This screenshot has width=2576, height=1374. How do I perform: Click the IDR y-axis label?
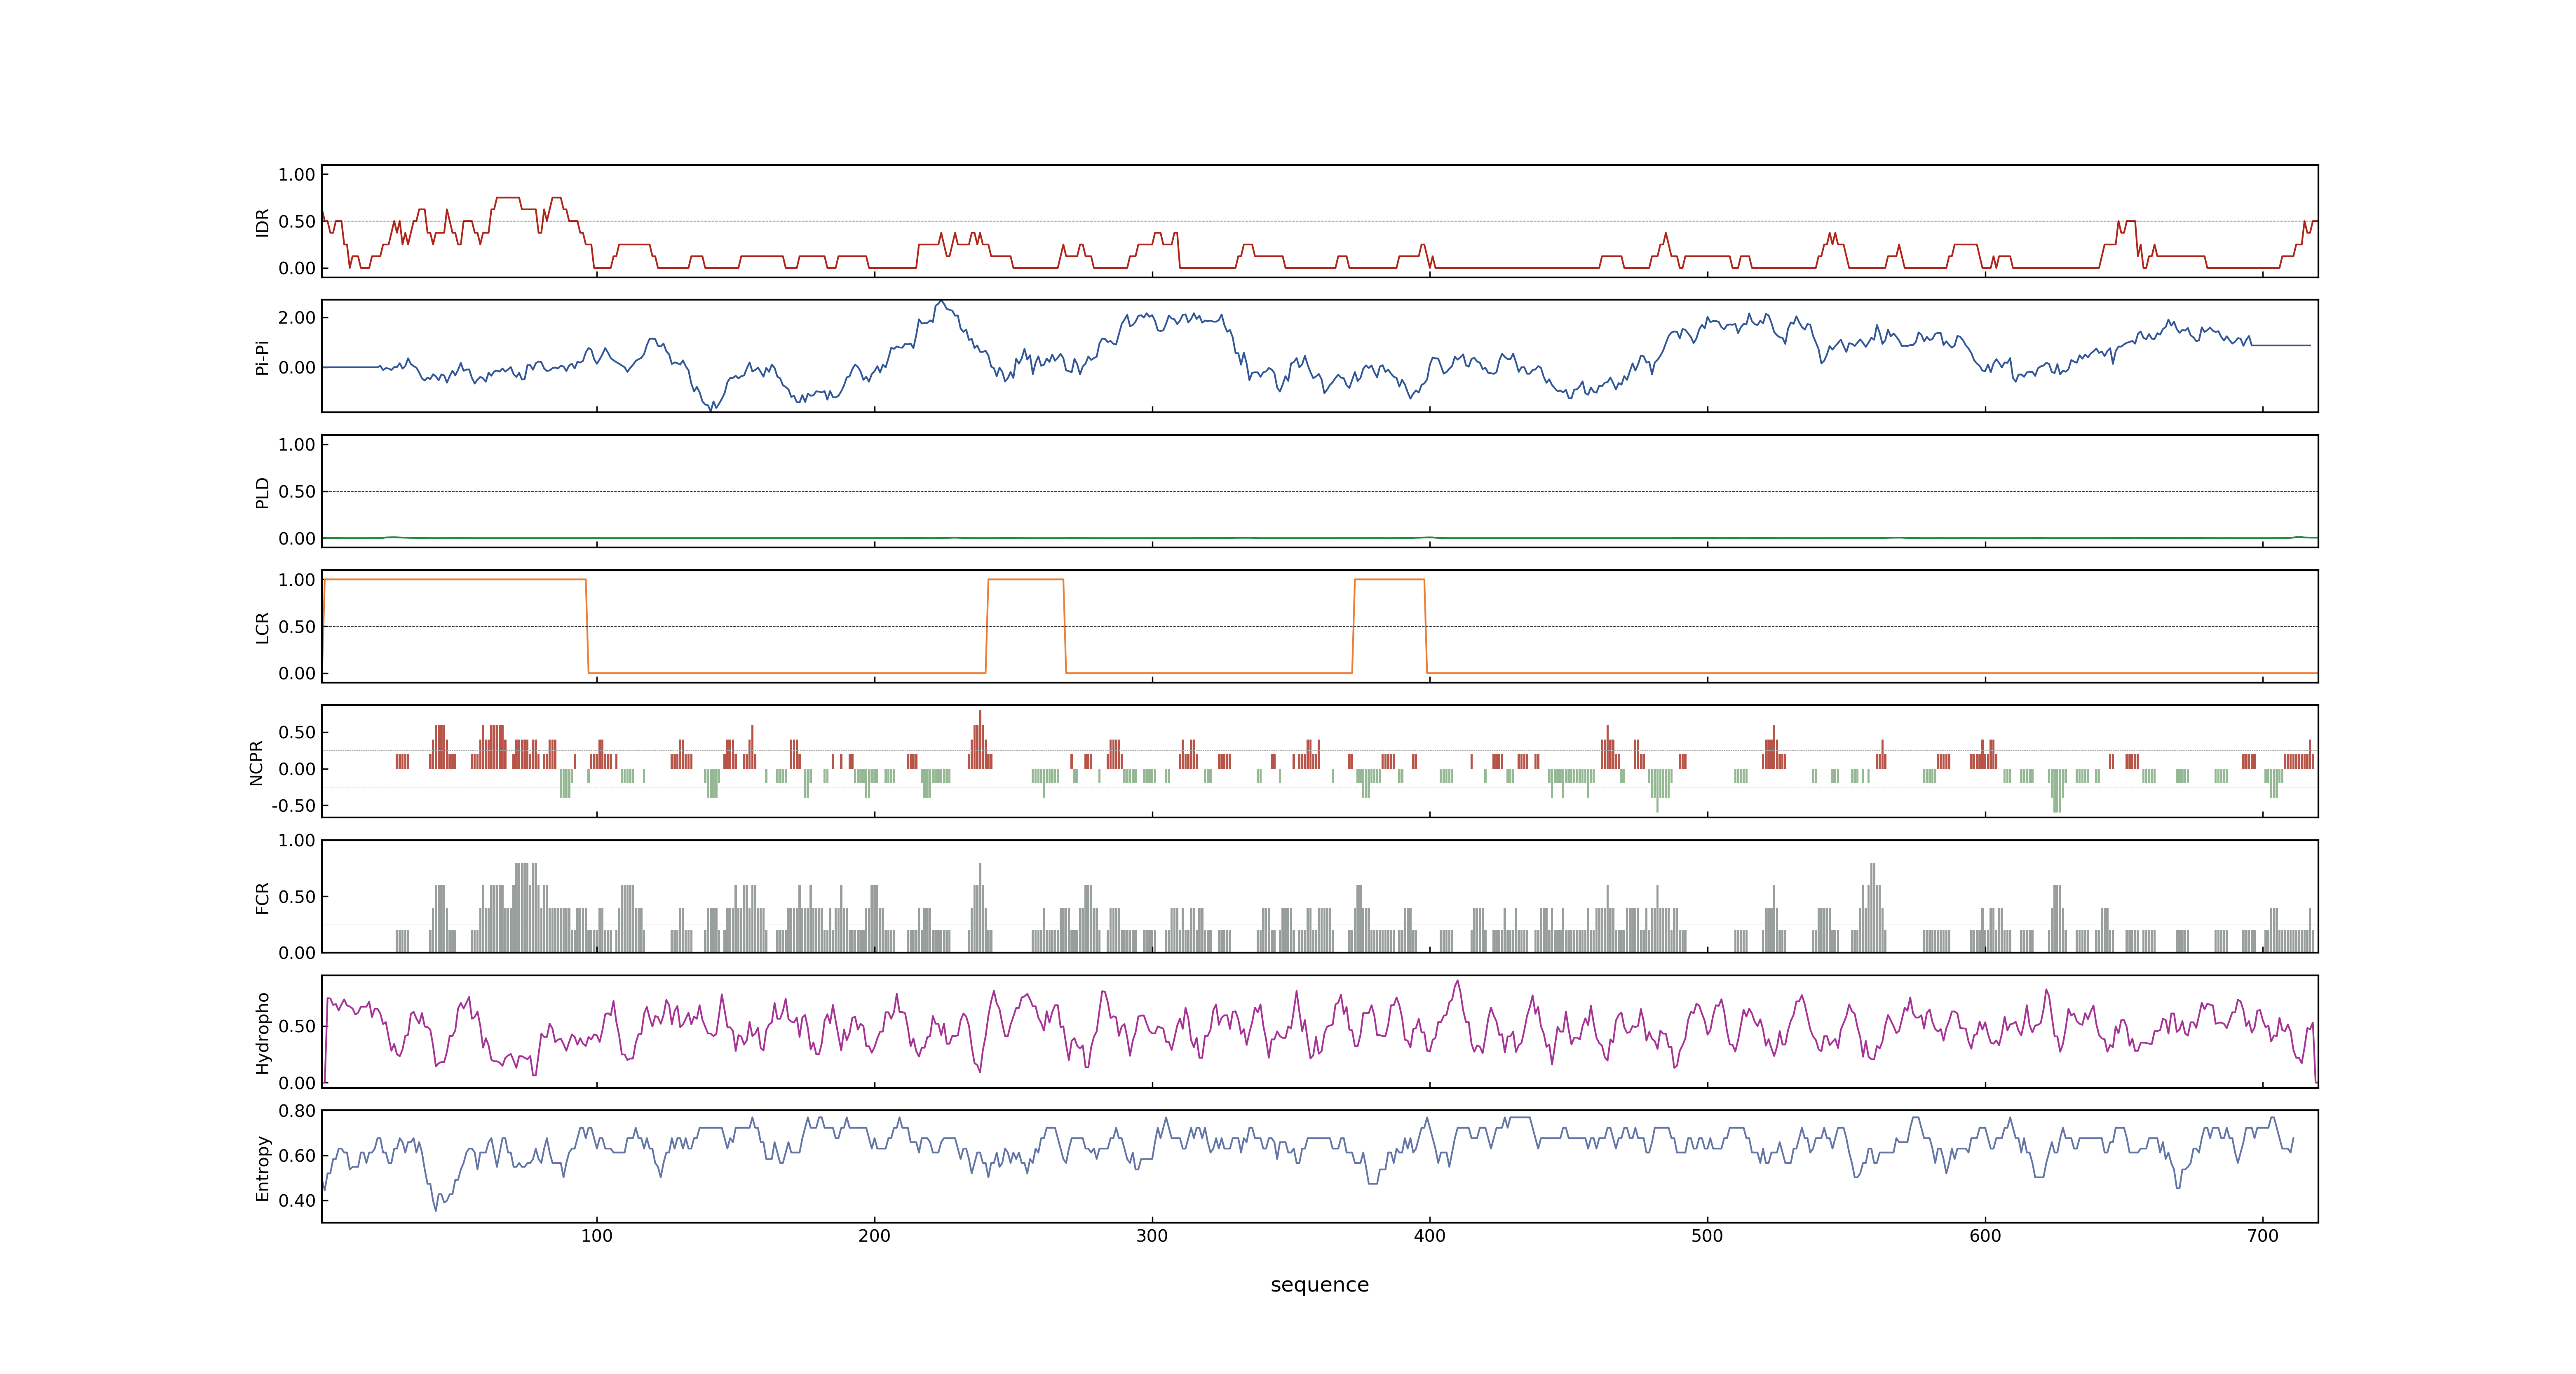(262, 222)
